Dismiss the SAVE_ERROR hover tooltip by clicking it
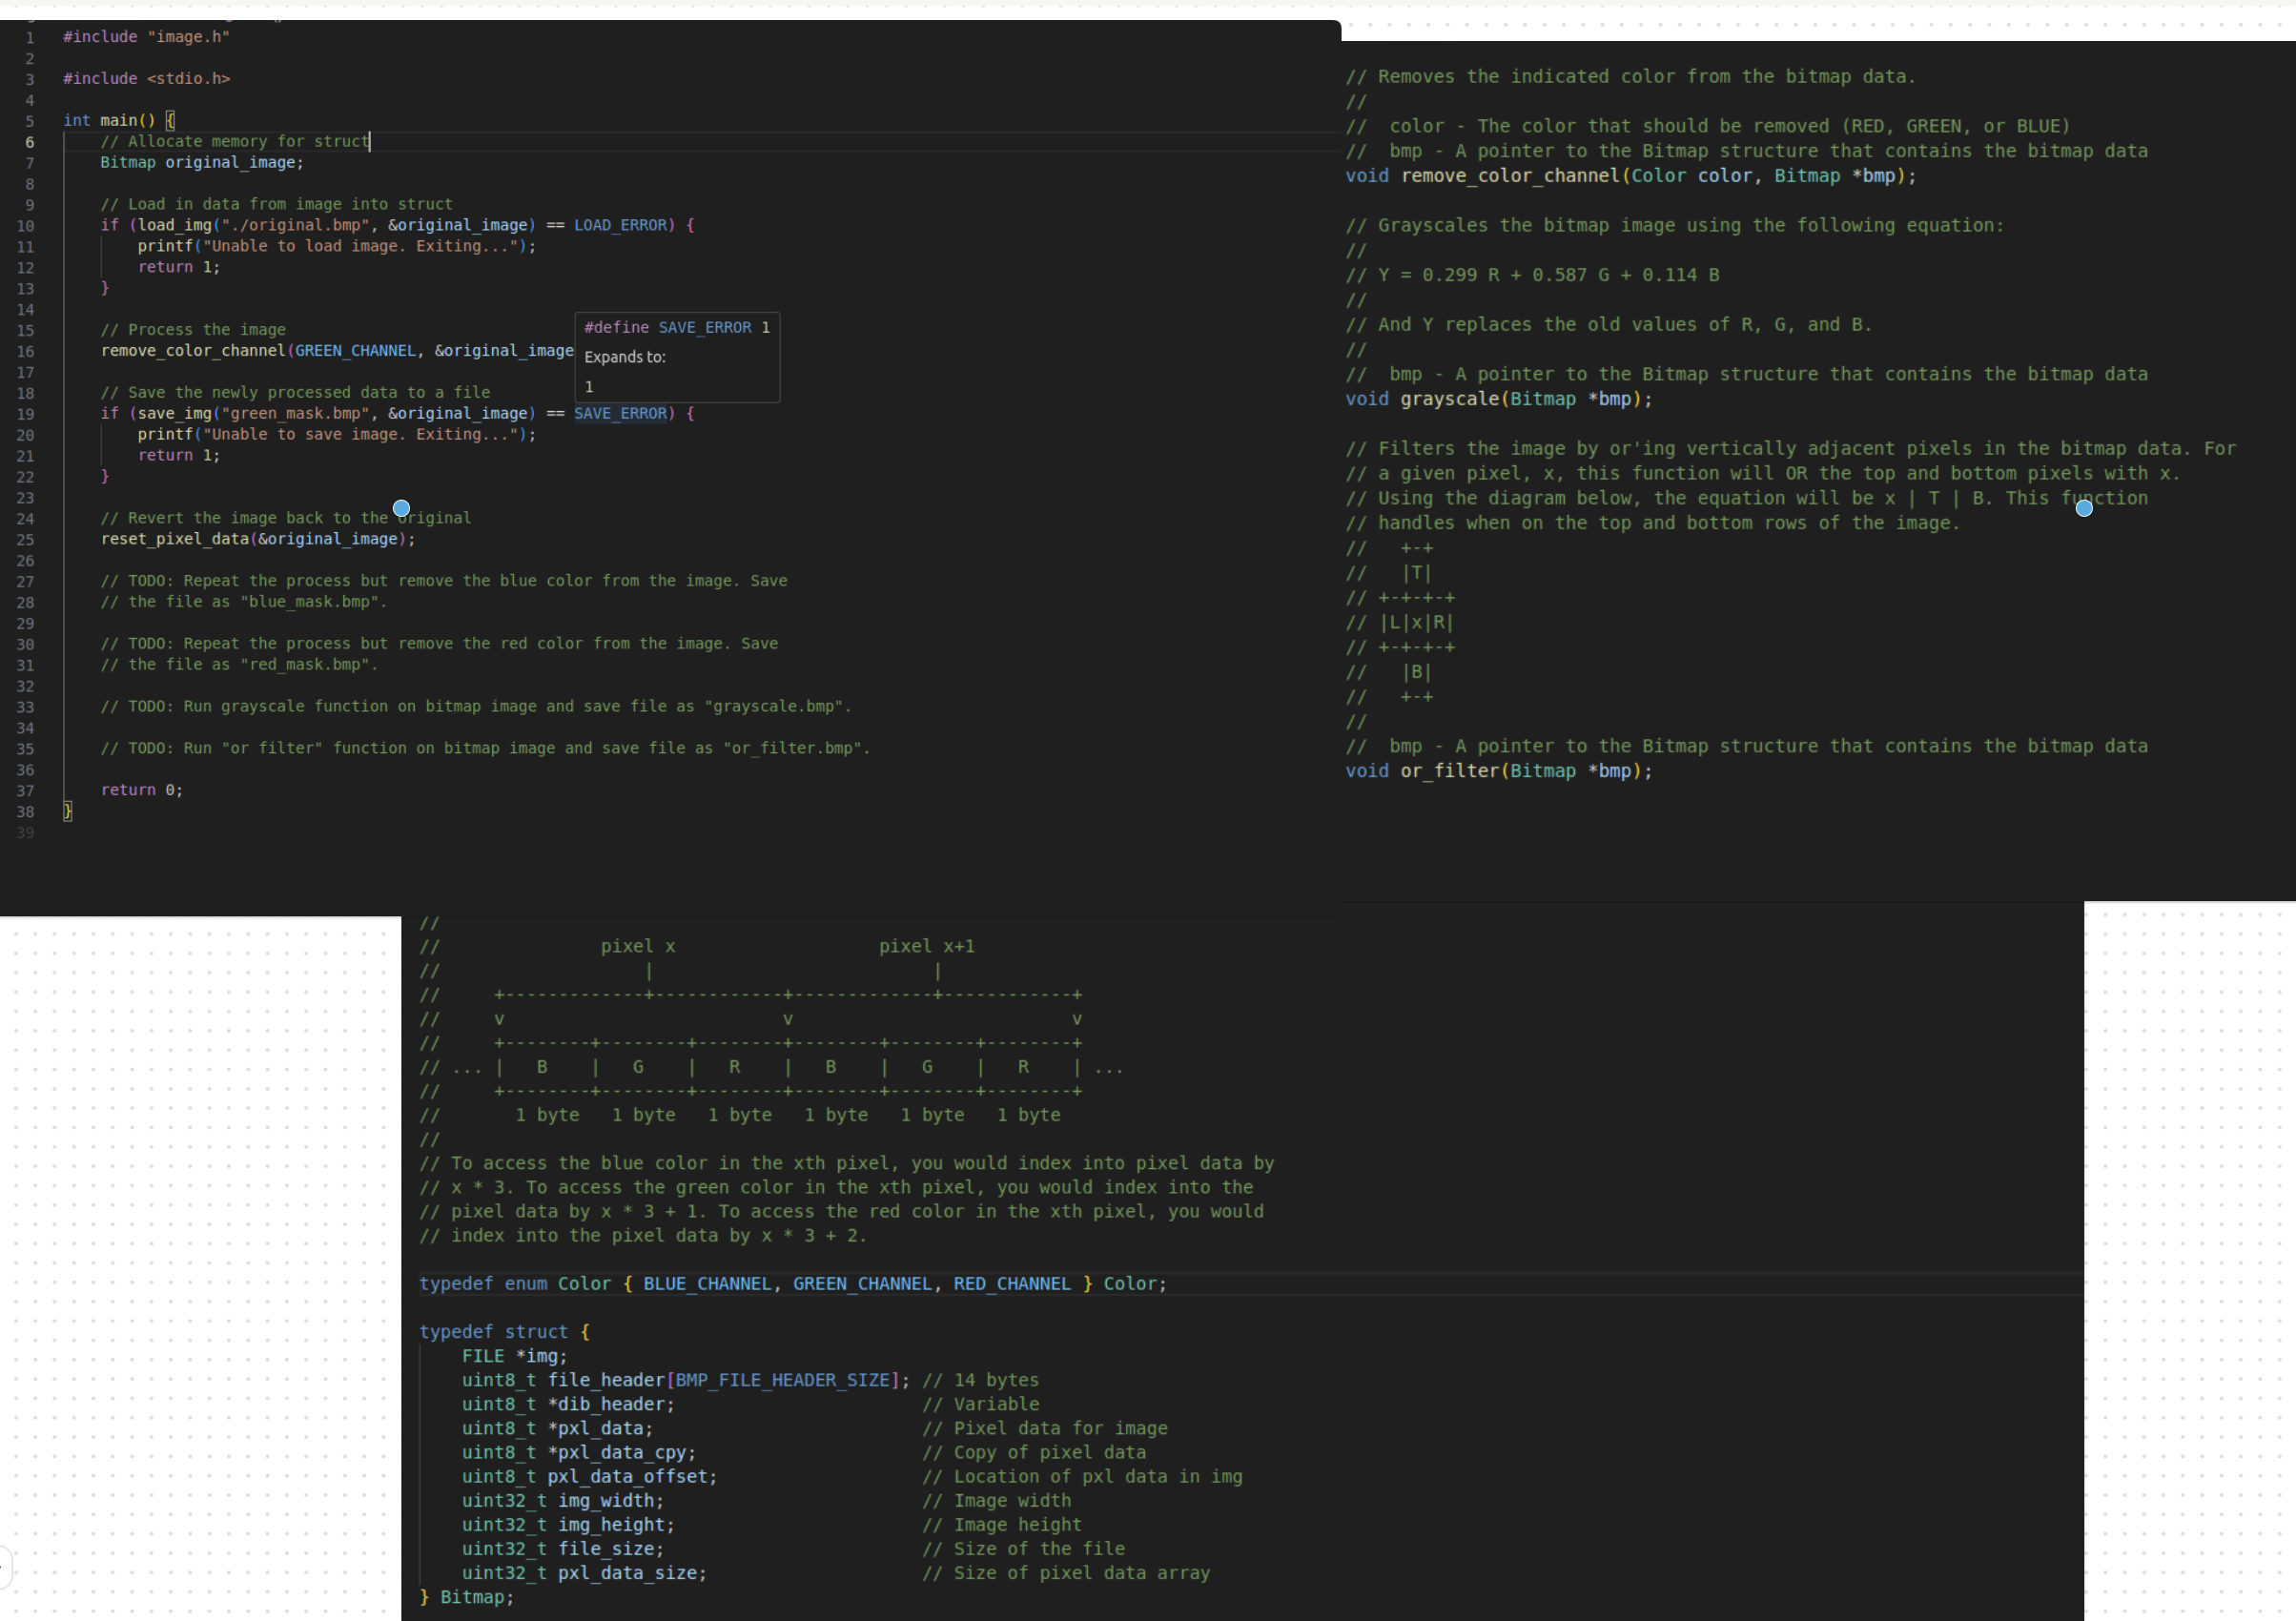 [x=677, y=357]
